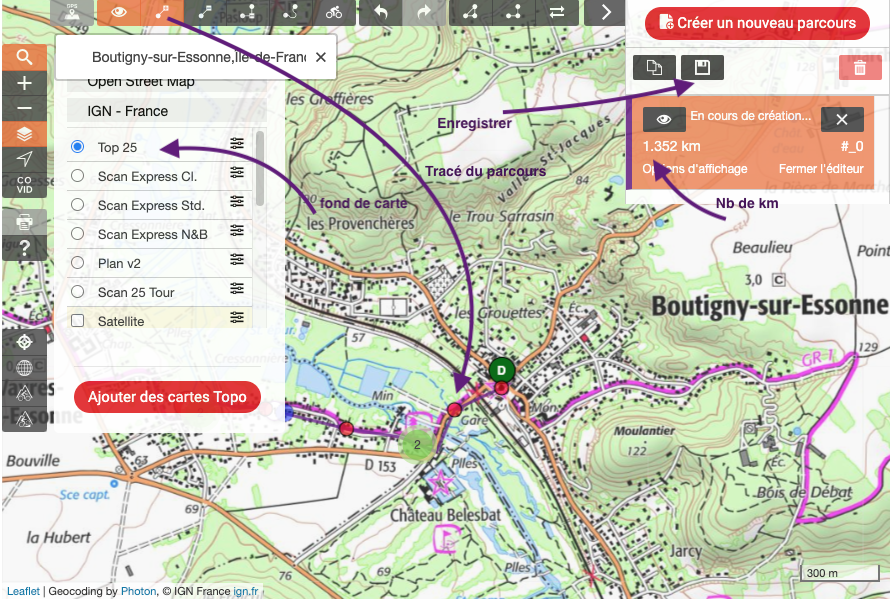The image size is (891, 603).
Task: Click Options d'affichage in the route panel
Action: (x=694, y=168)
